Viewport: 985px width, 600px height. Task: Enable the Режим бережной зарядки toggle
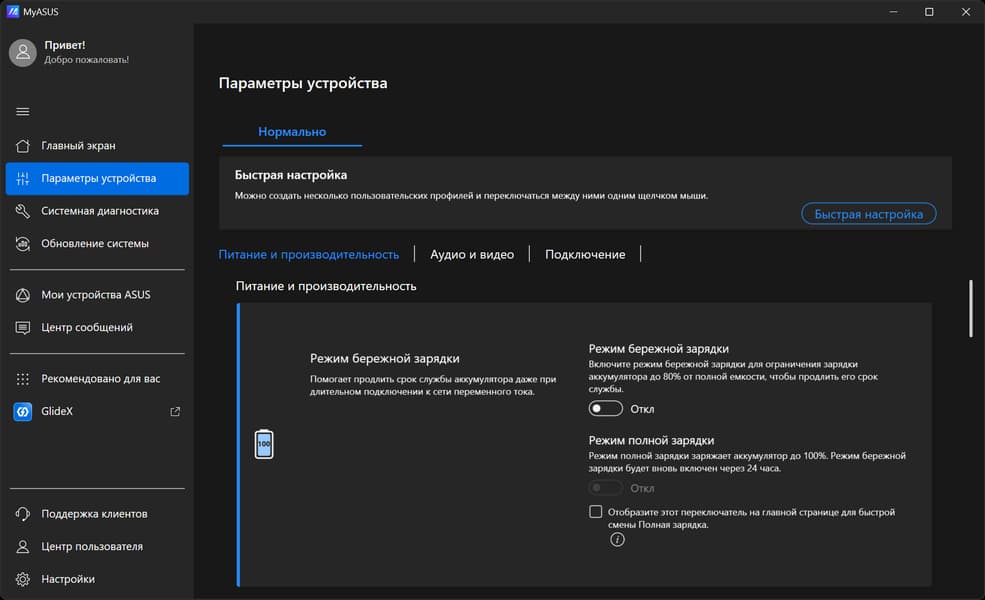[x=606, y=408]
